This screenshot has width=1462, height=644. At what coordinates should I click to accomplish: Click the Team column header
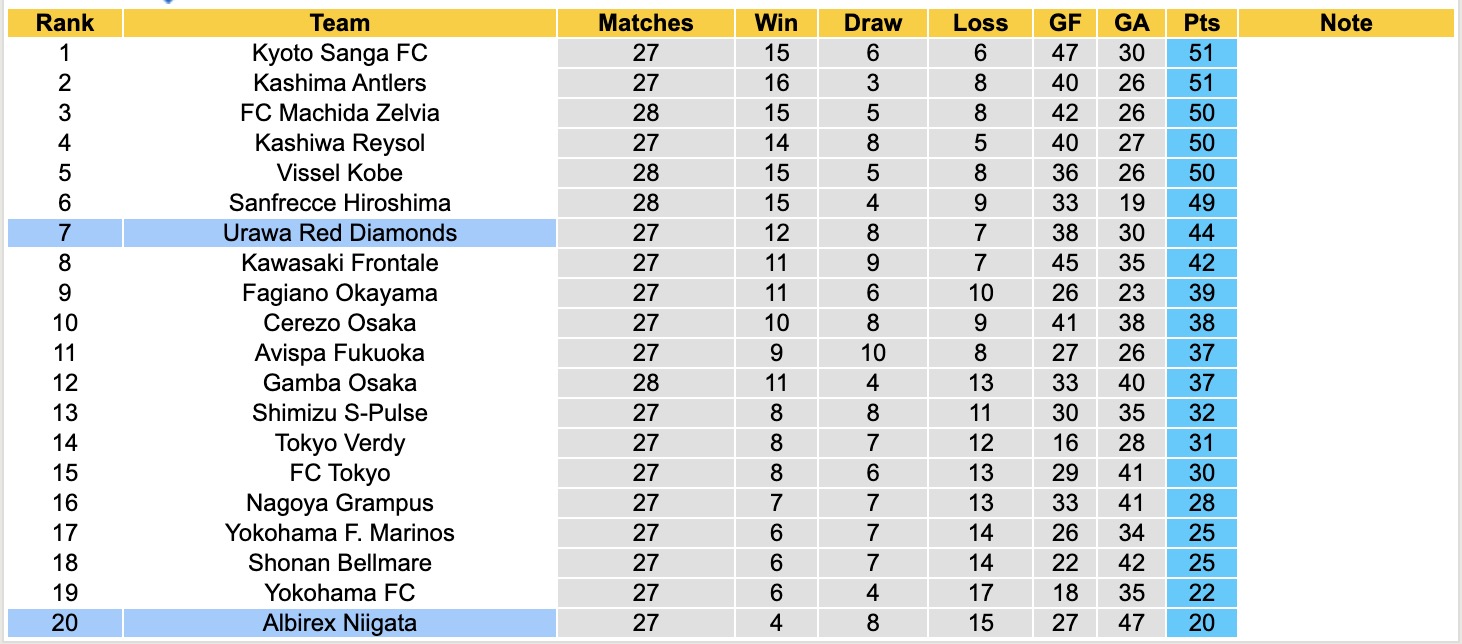pyautogui.click(x=340, y=23)
